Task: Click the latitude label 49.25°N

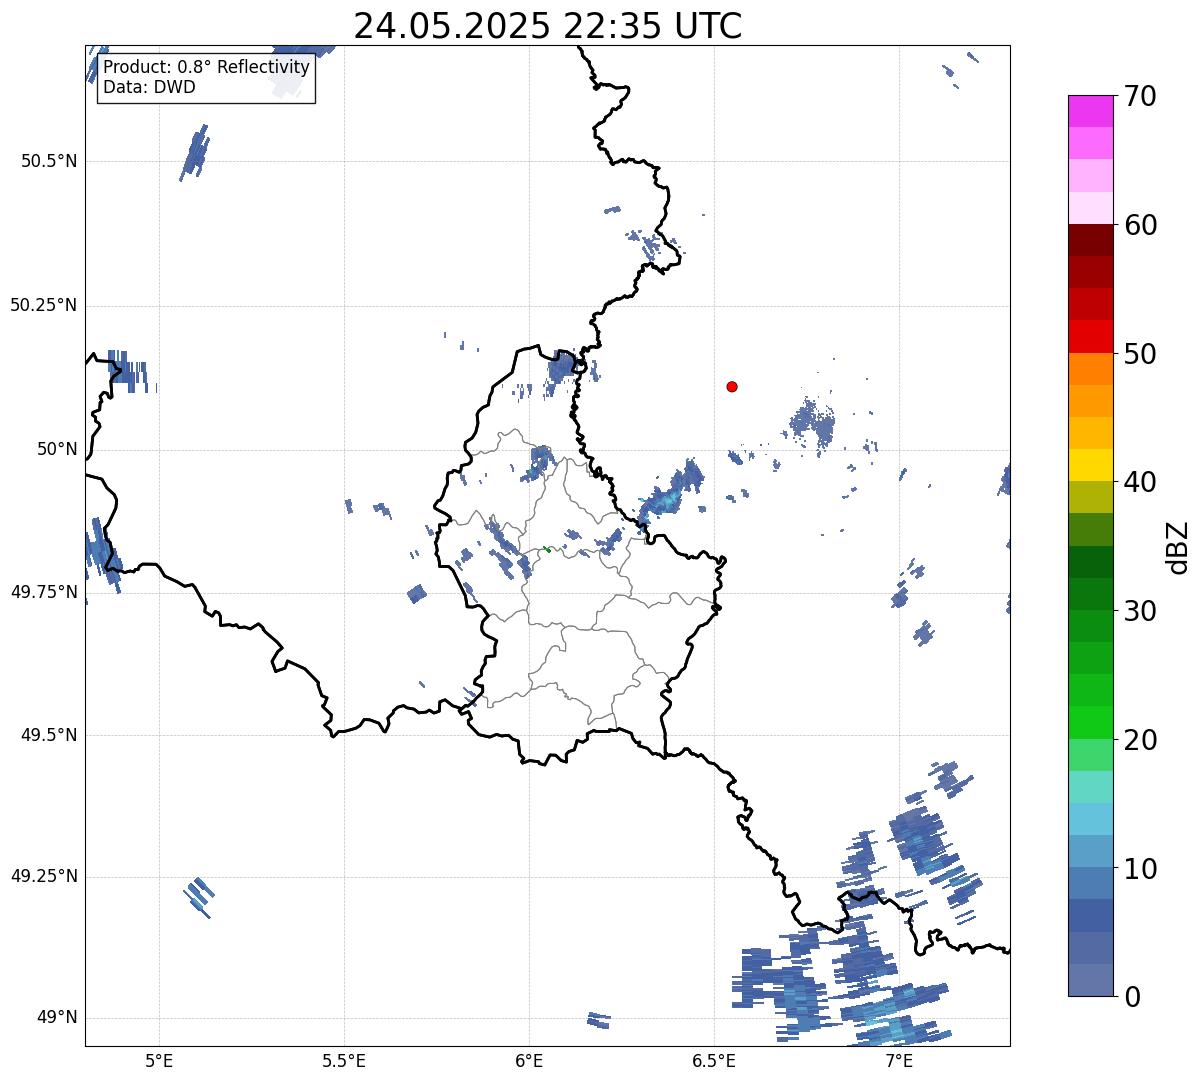Action: [x=44, y=876]
